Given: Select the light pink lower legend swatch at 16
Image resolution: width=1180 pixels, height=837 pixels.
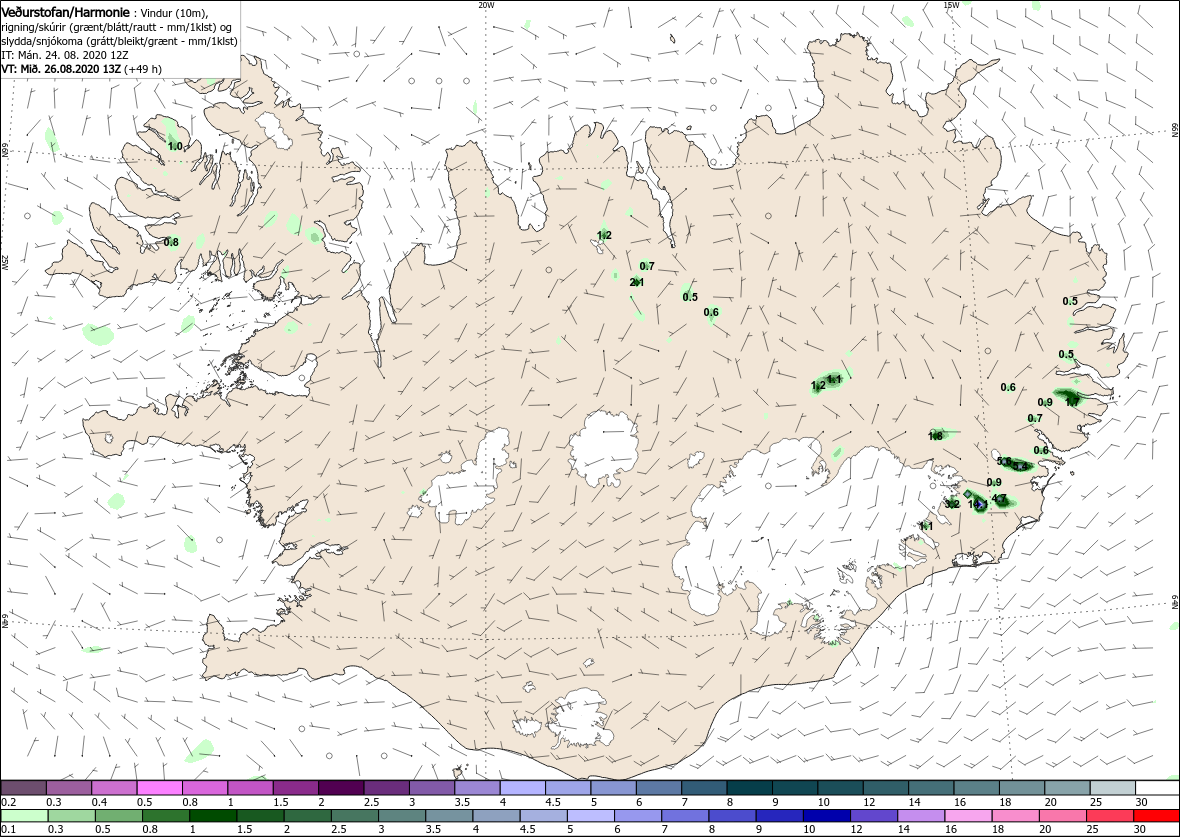Looking at the screenshot, I should (968, 816).
